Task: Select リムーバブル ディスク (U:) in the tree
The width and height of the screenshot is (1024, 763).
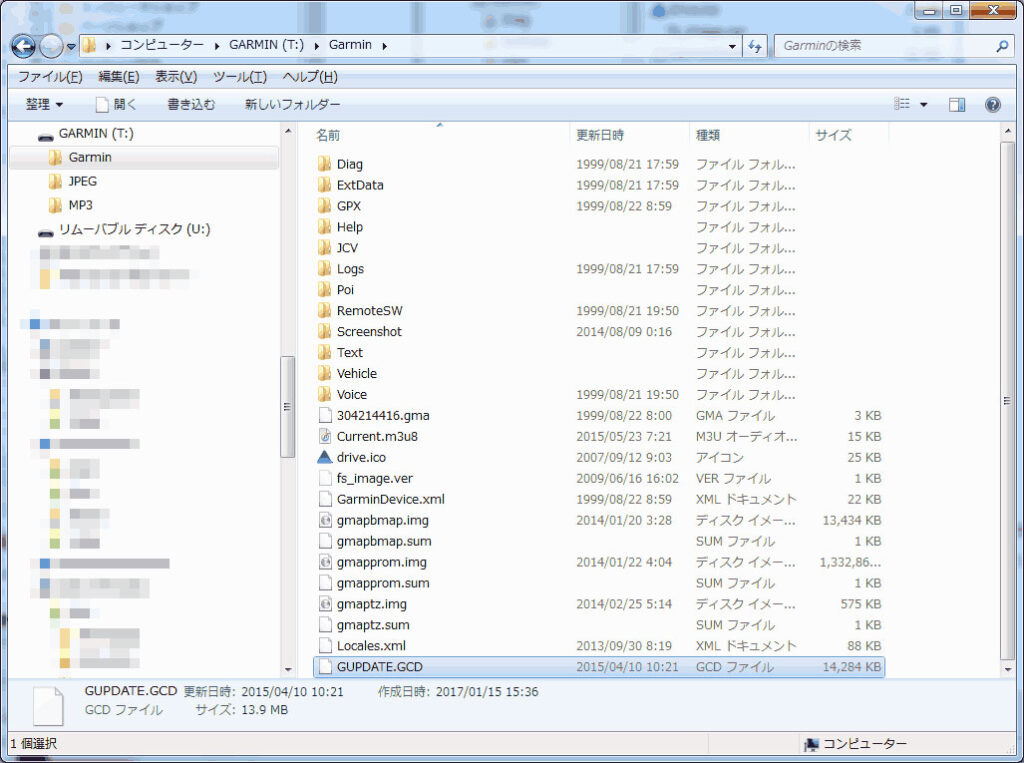Action: [x=134, y=229]
